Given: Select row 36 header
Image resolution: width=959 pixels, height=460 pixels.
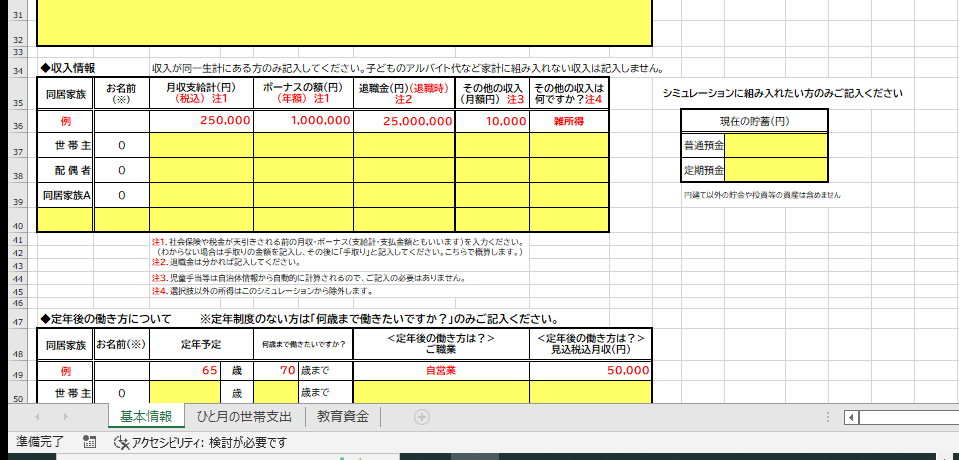Looking at the screenshot, I should click(x=17, y=121).
